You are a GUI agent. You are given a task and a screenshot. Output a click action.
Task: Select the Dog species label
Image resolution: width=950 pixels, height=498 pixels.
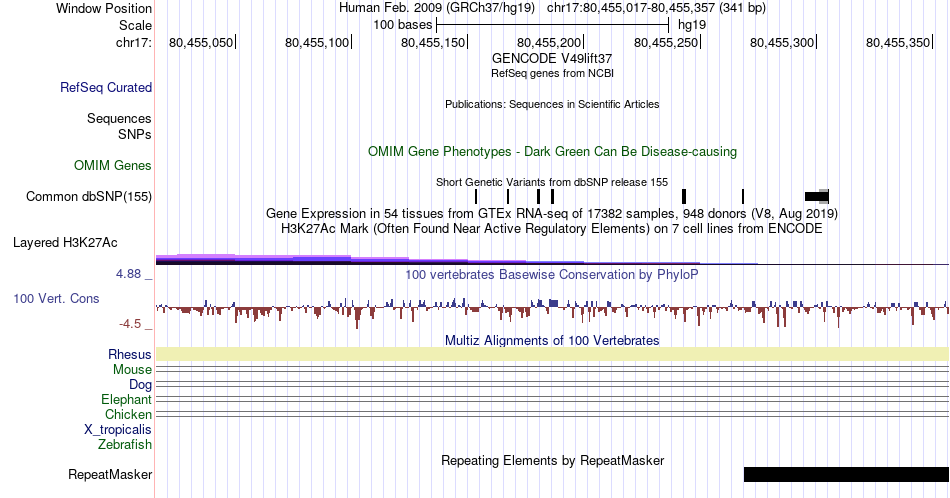click(140, 385)
